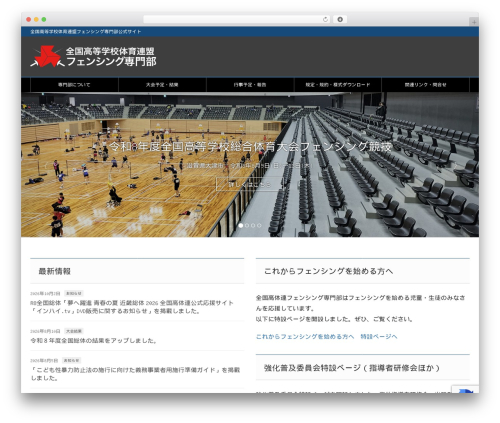This screenshot has width=500, height=423.
Task: Select the fourth slider pagination dot
Action: point(259,226)
